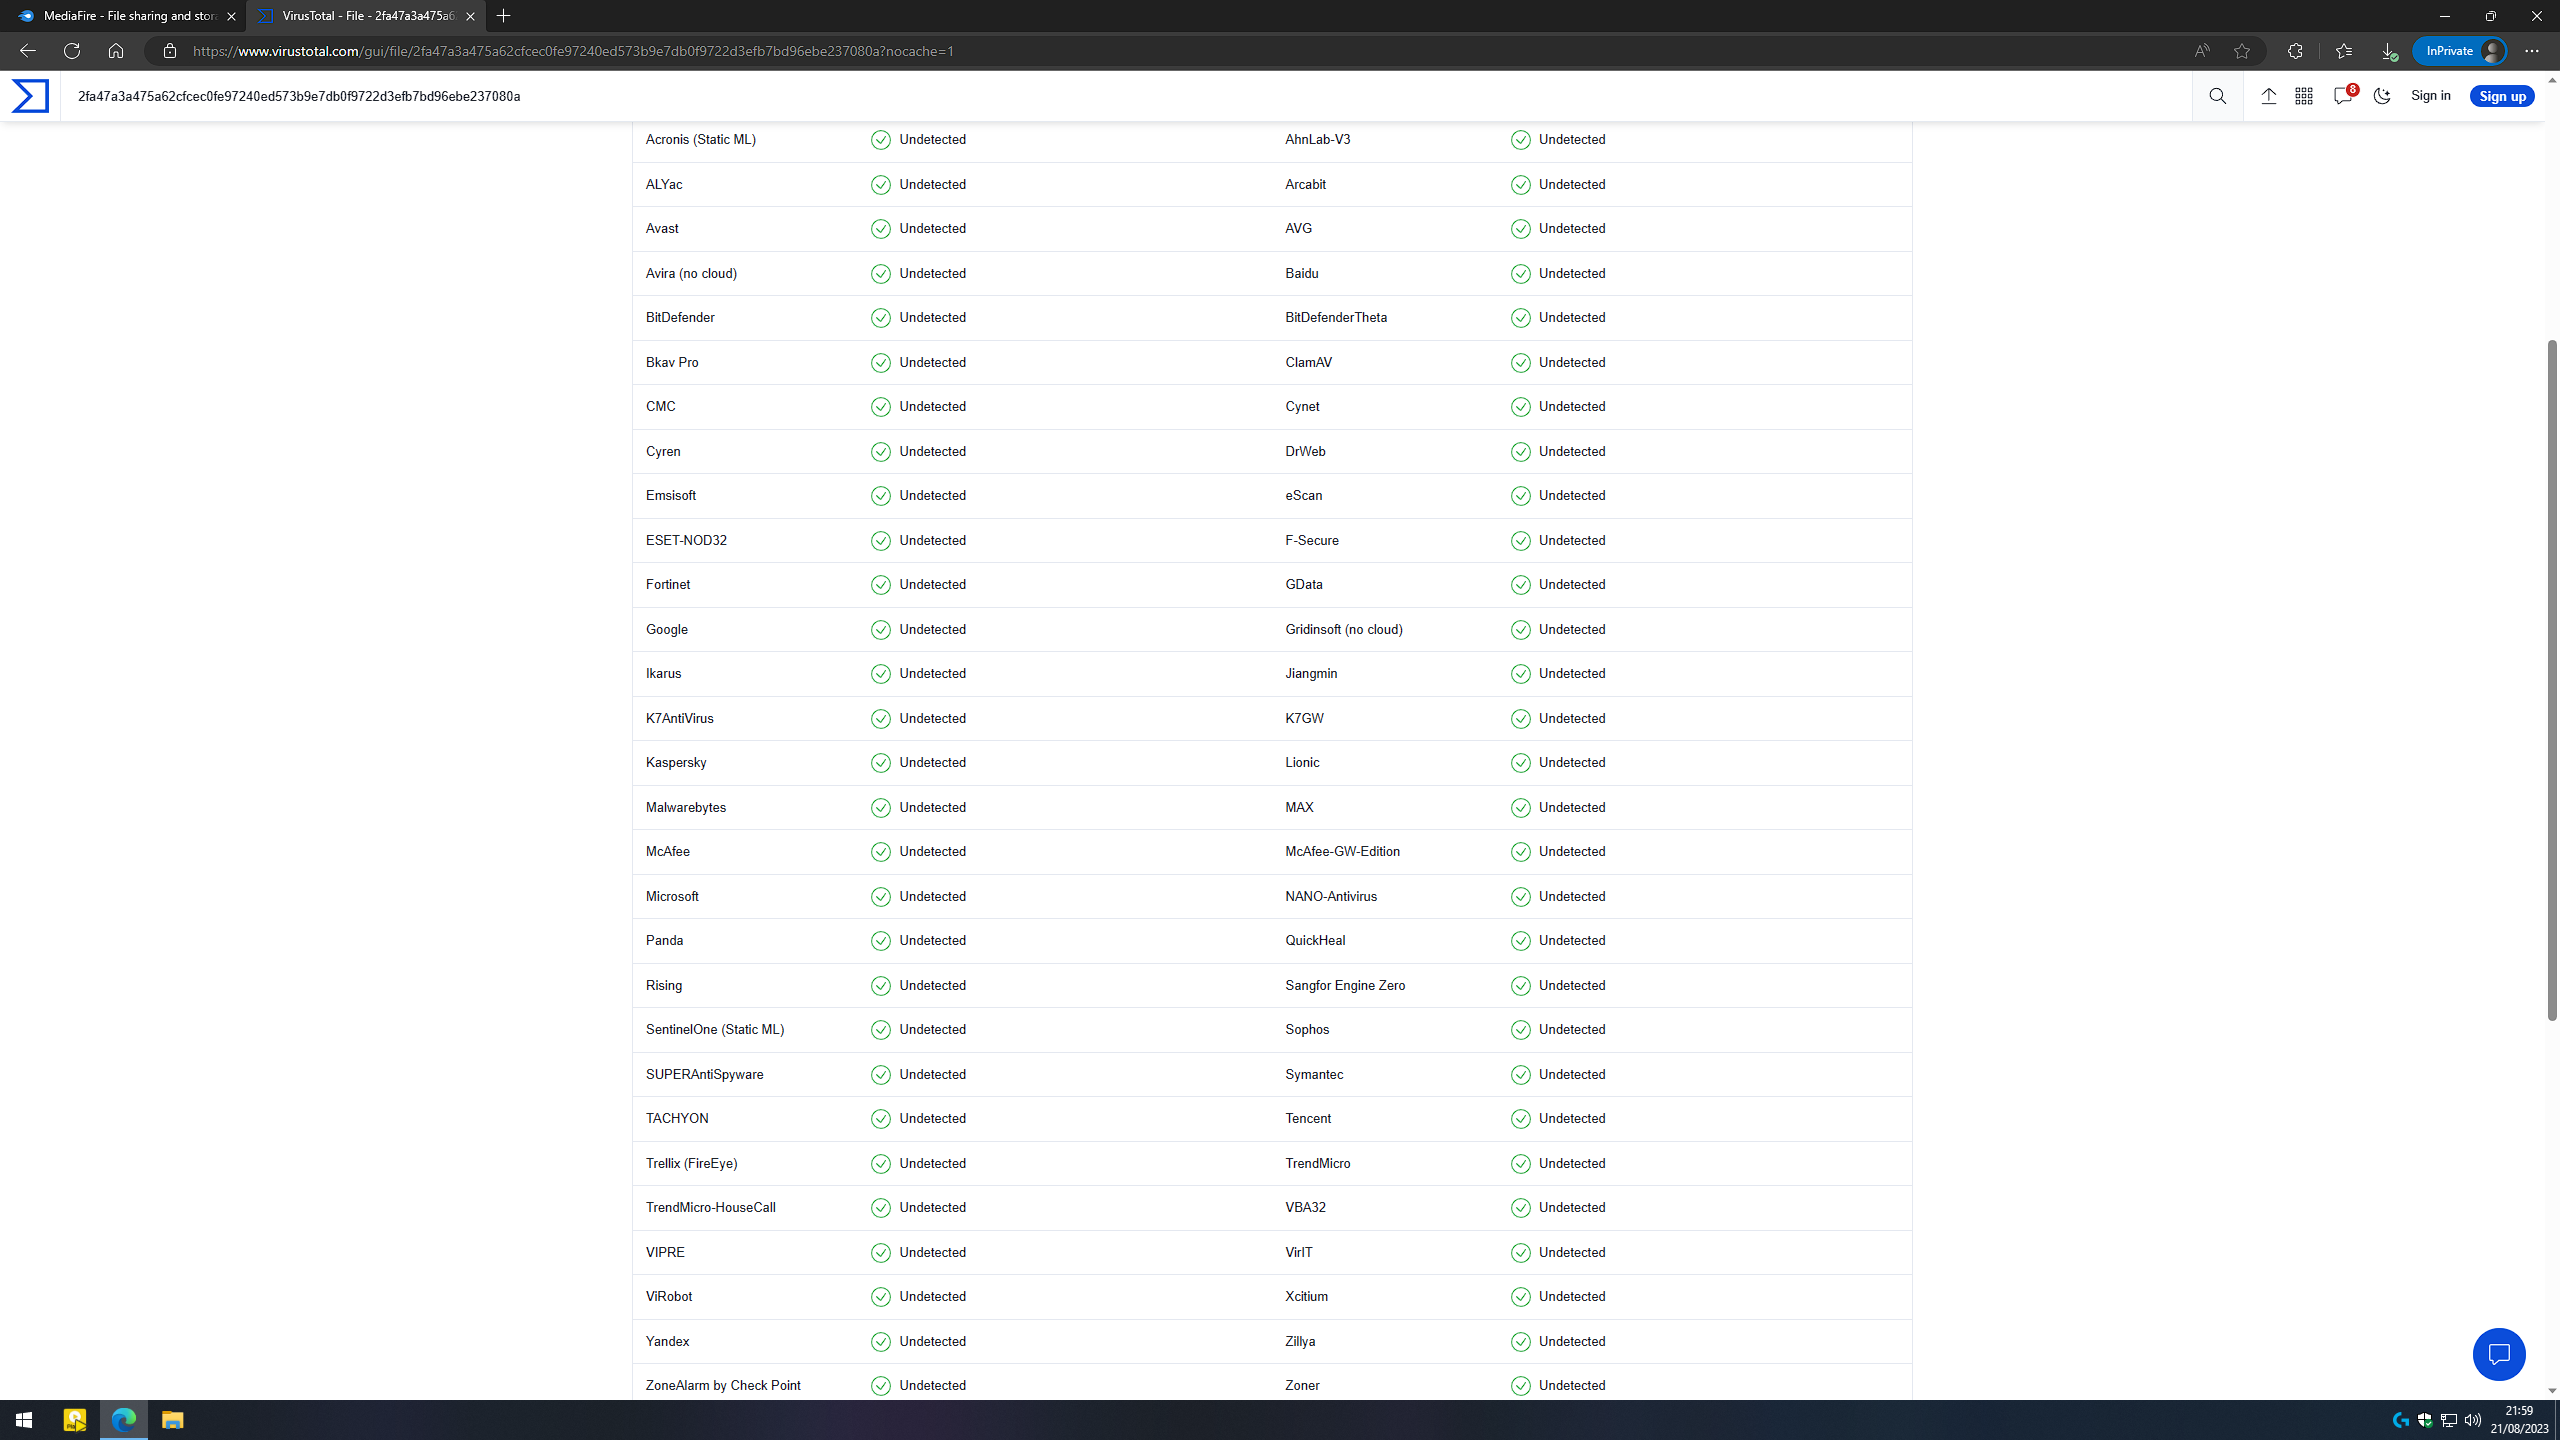Open File Explorer from taskbar
The image size is (2560, 1440).
coord(172,1420)
